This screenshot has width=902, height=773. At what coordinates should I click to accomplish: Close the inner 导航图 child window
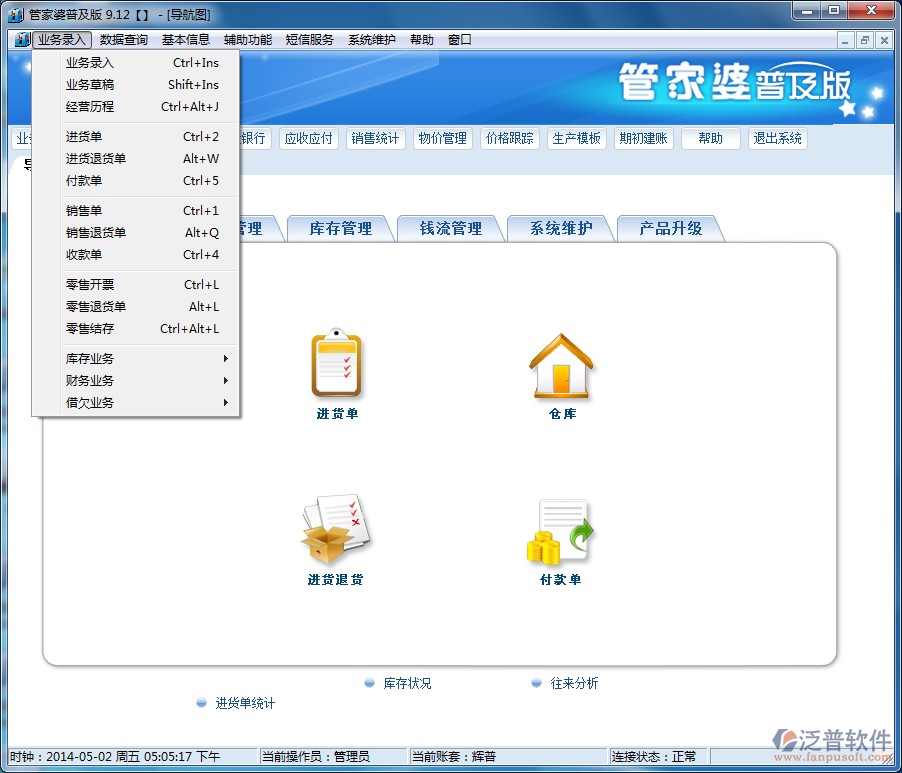(884, 40)
